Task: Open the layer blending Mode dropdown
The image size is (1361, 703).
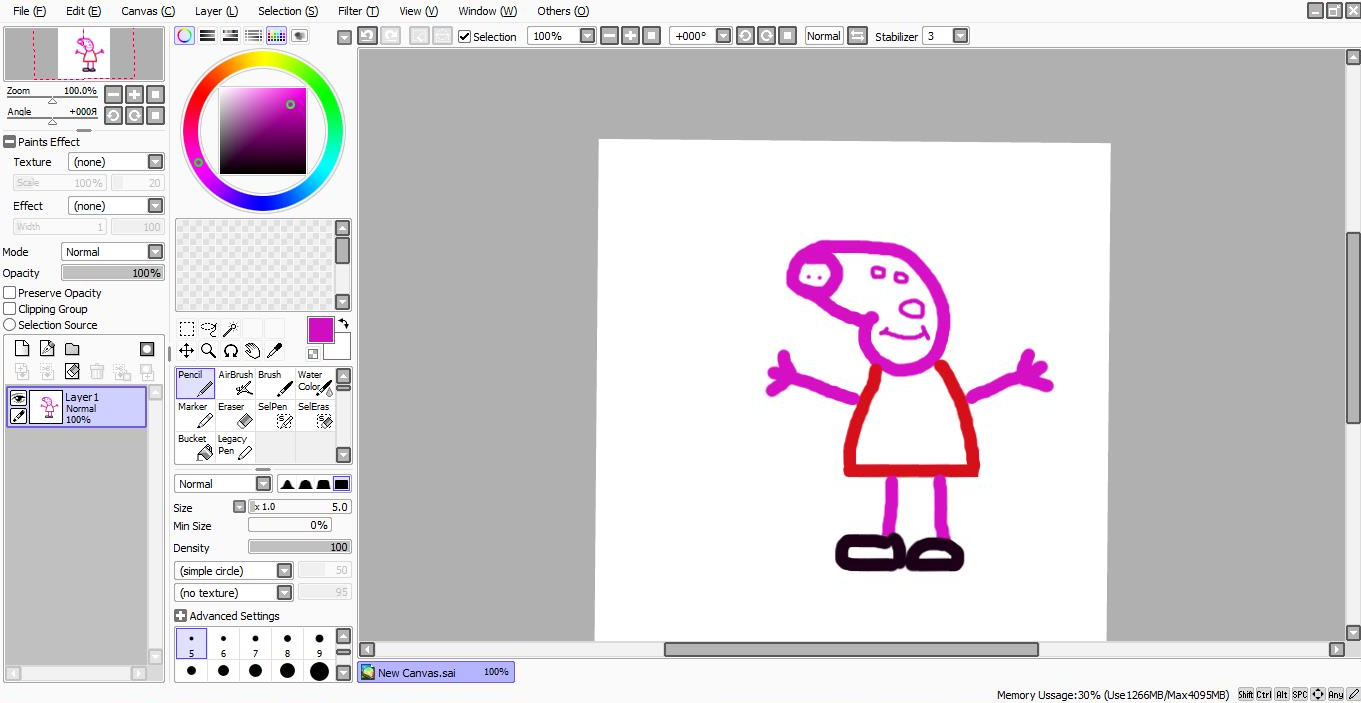Action: [x=155, y=252]
